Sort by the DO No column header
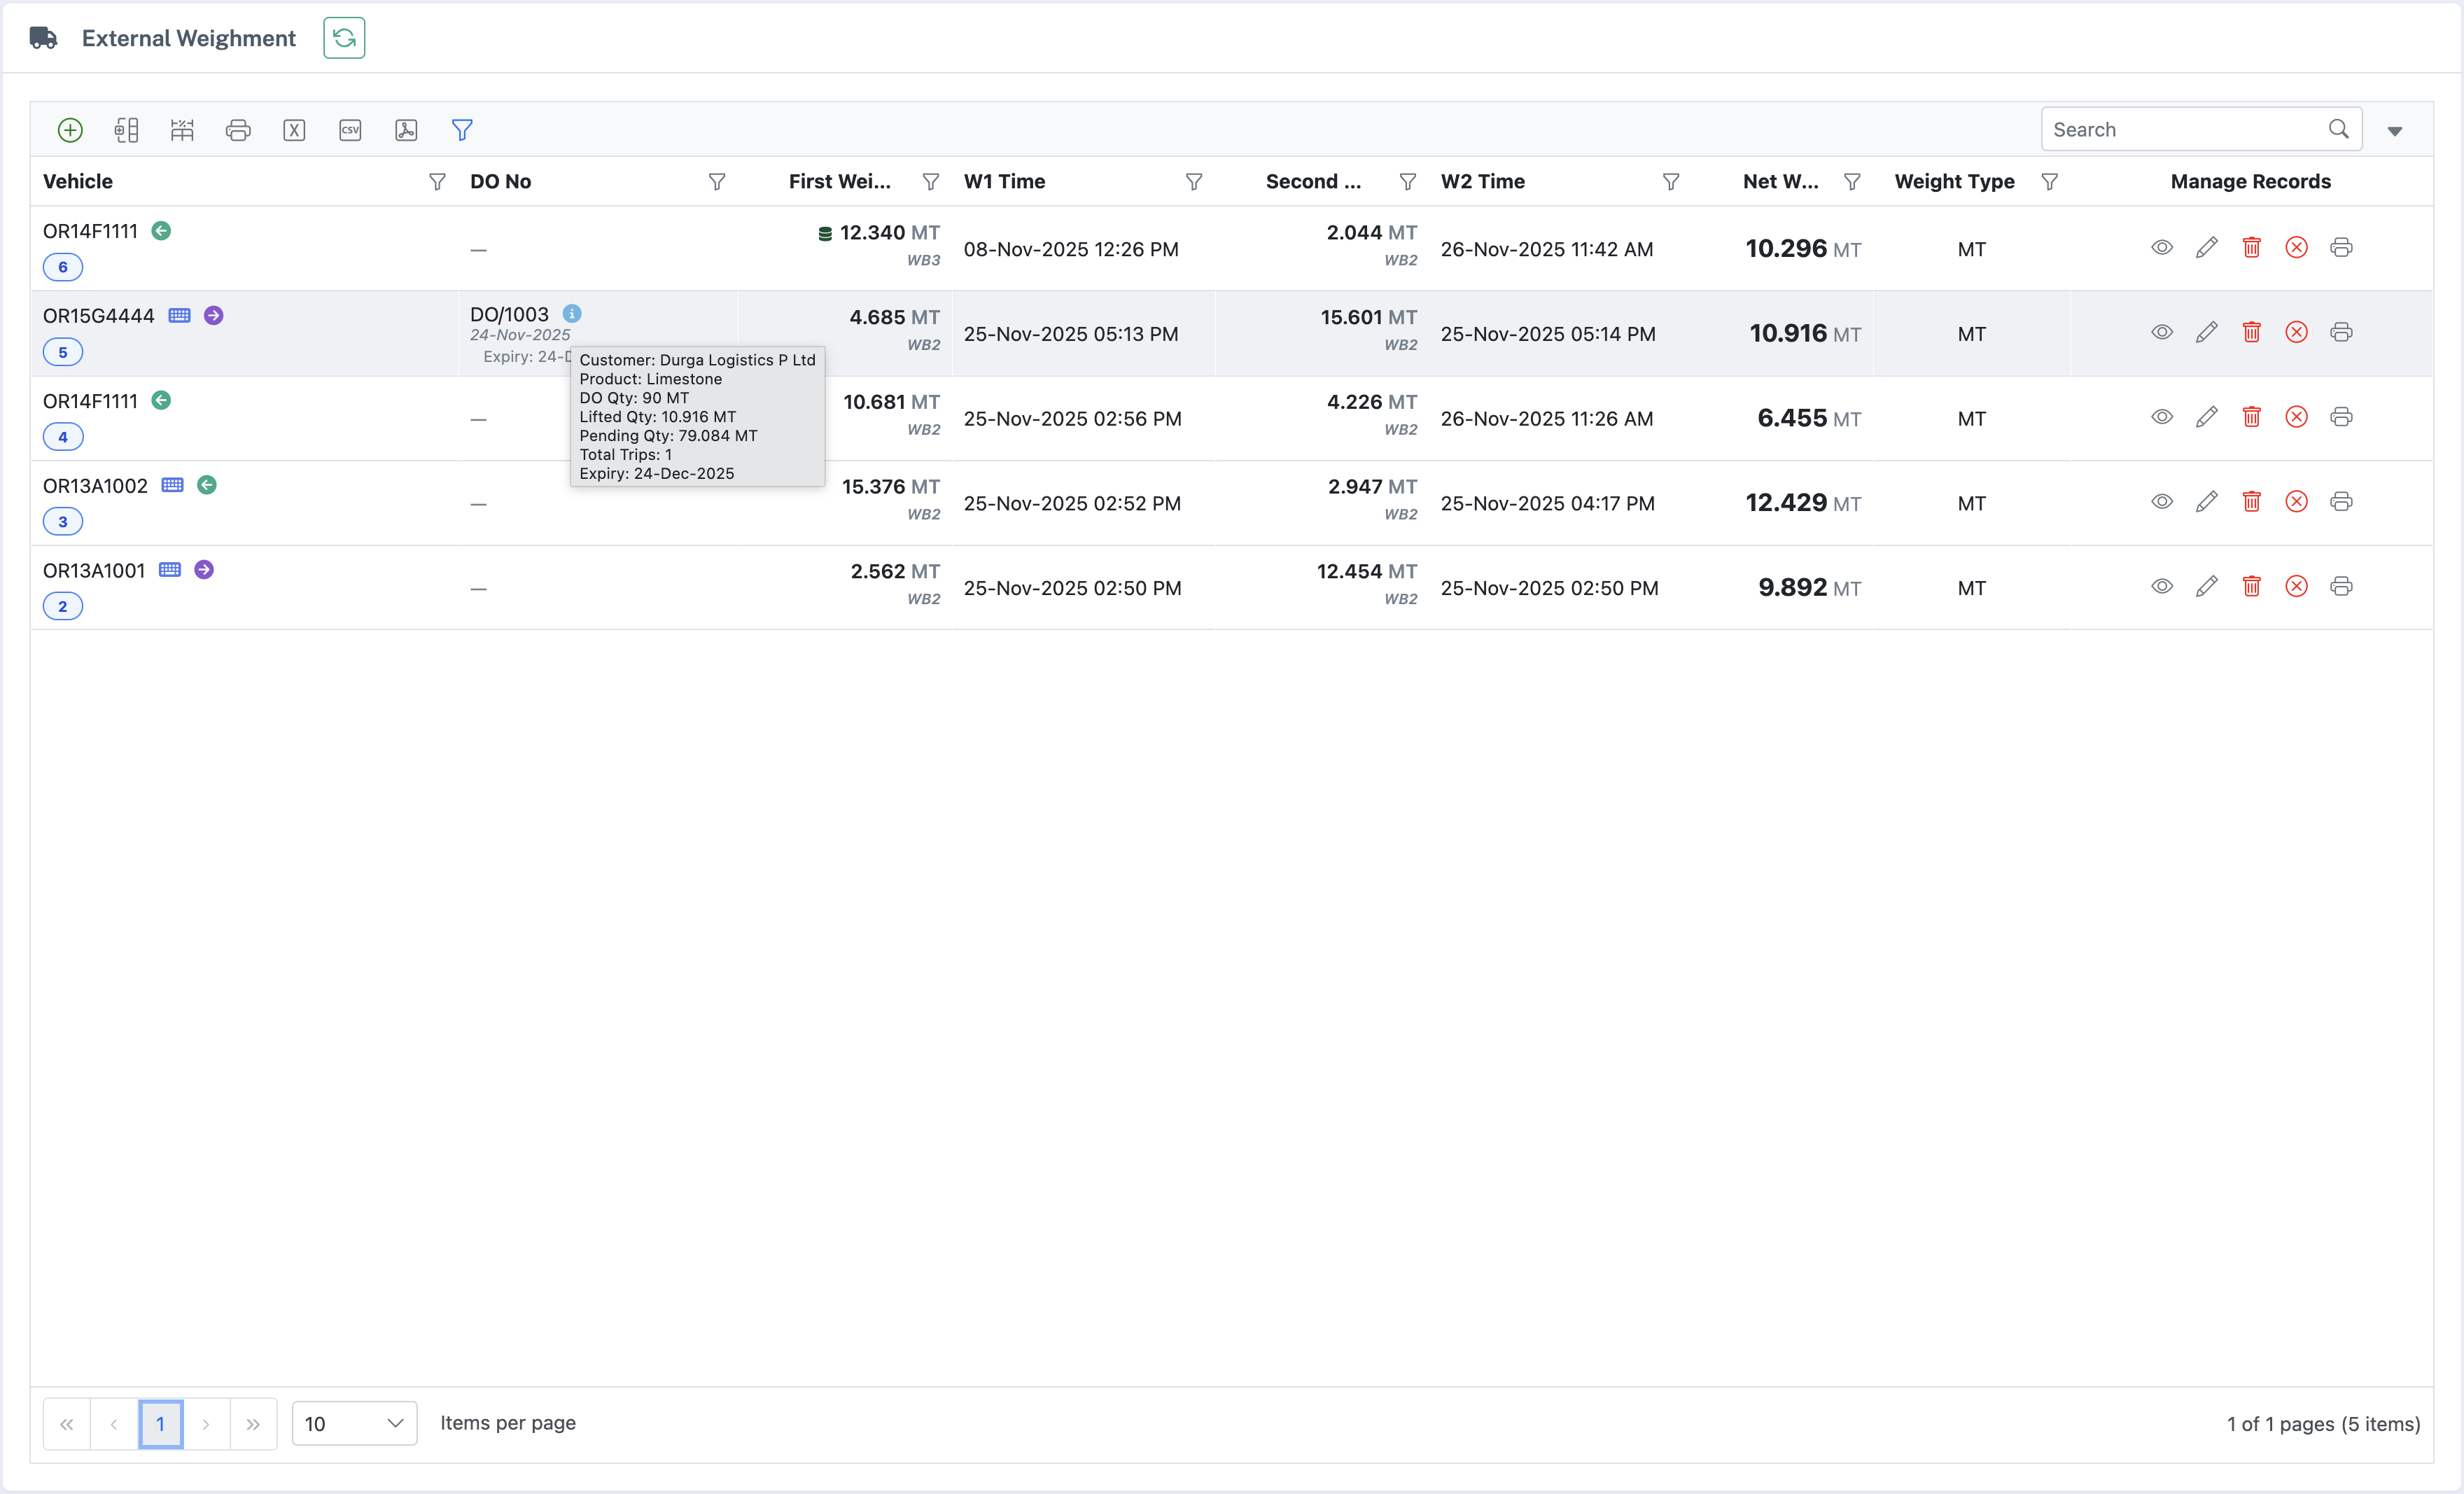The width and height of the screenshot is (2464, 1494). [500, 182]
